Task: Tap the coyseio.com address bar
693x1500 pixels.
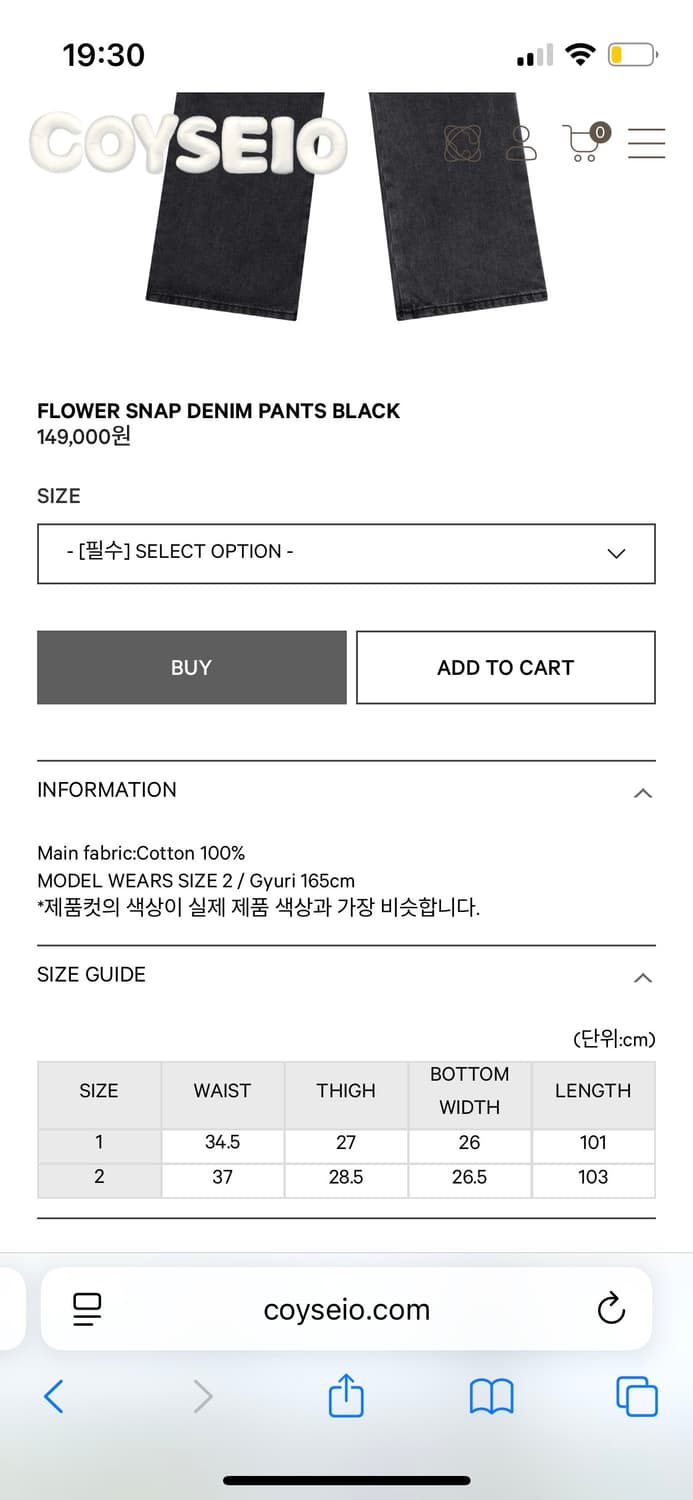Action: tap(346, 1309)
